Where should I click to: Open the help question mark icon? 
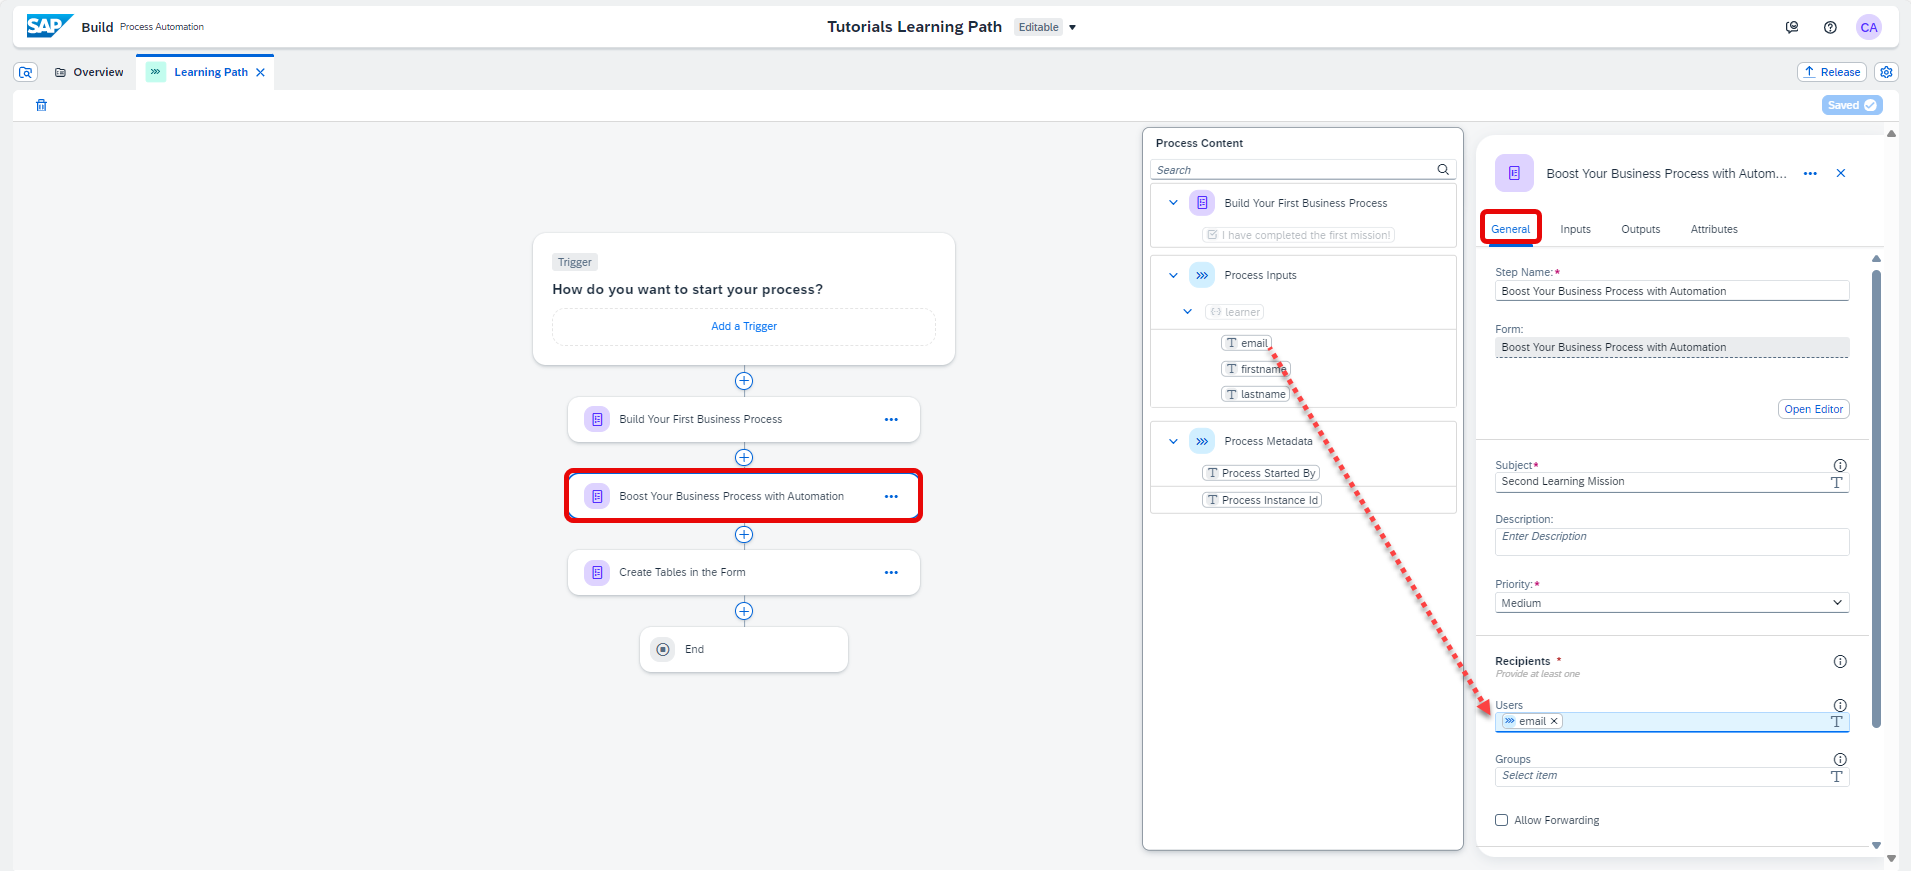tap(1830, 27)
